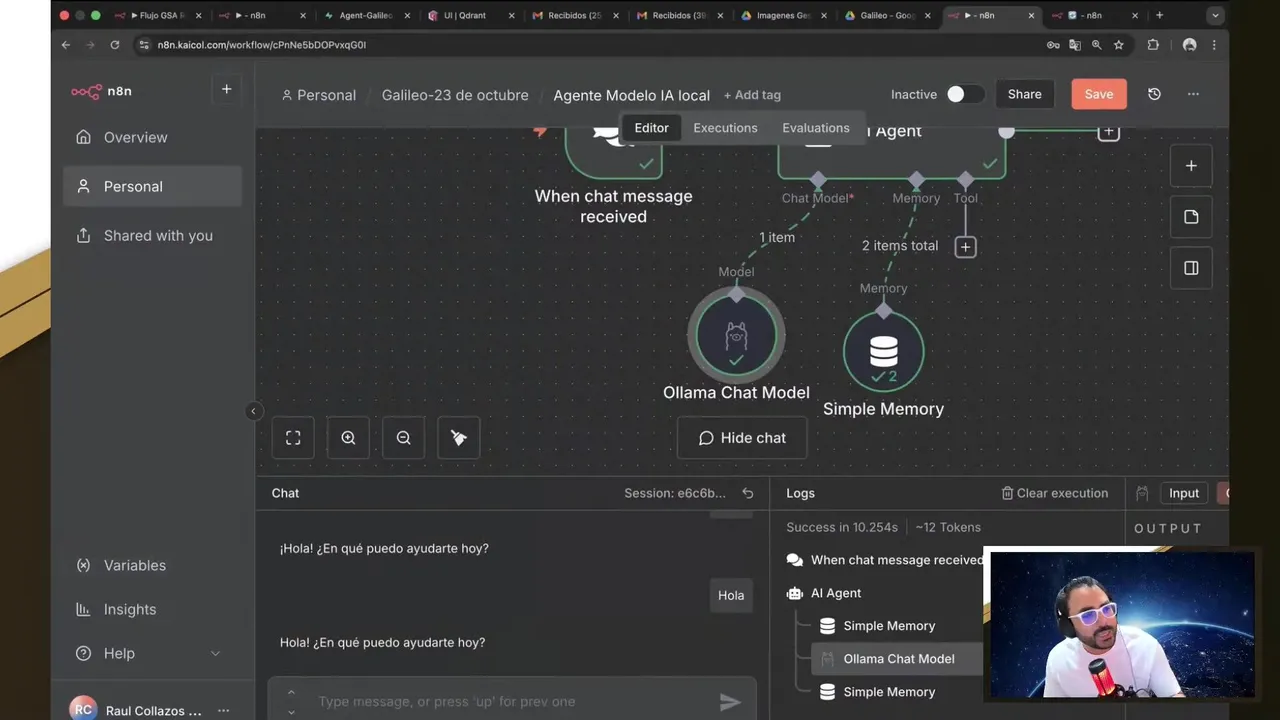Click the zoom out icon
Image resolution: width=1280 pixels, height=720 pixels.
[403, 438]
